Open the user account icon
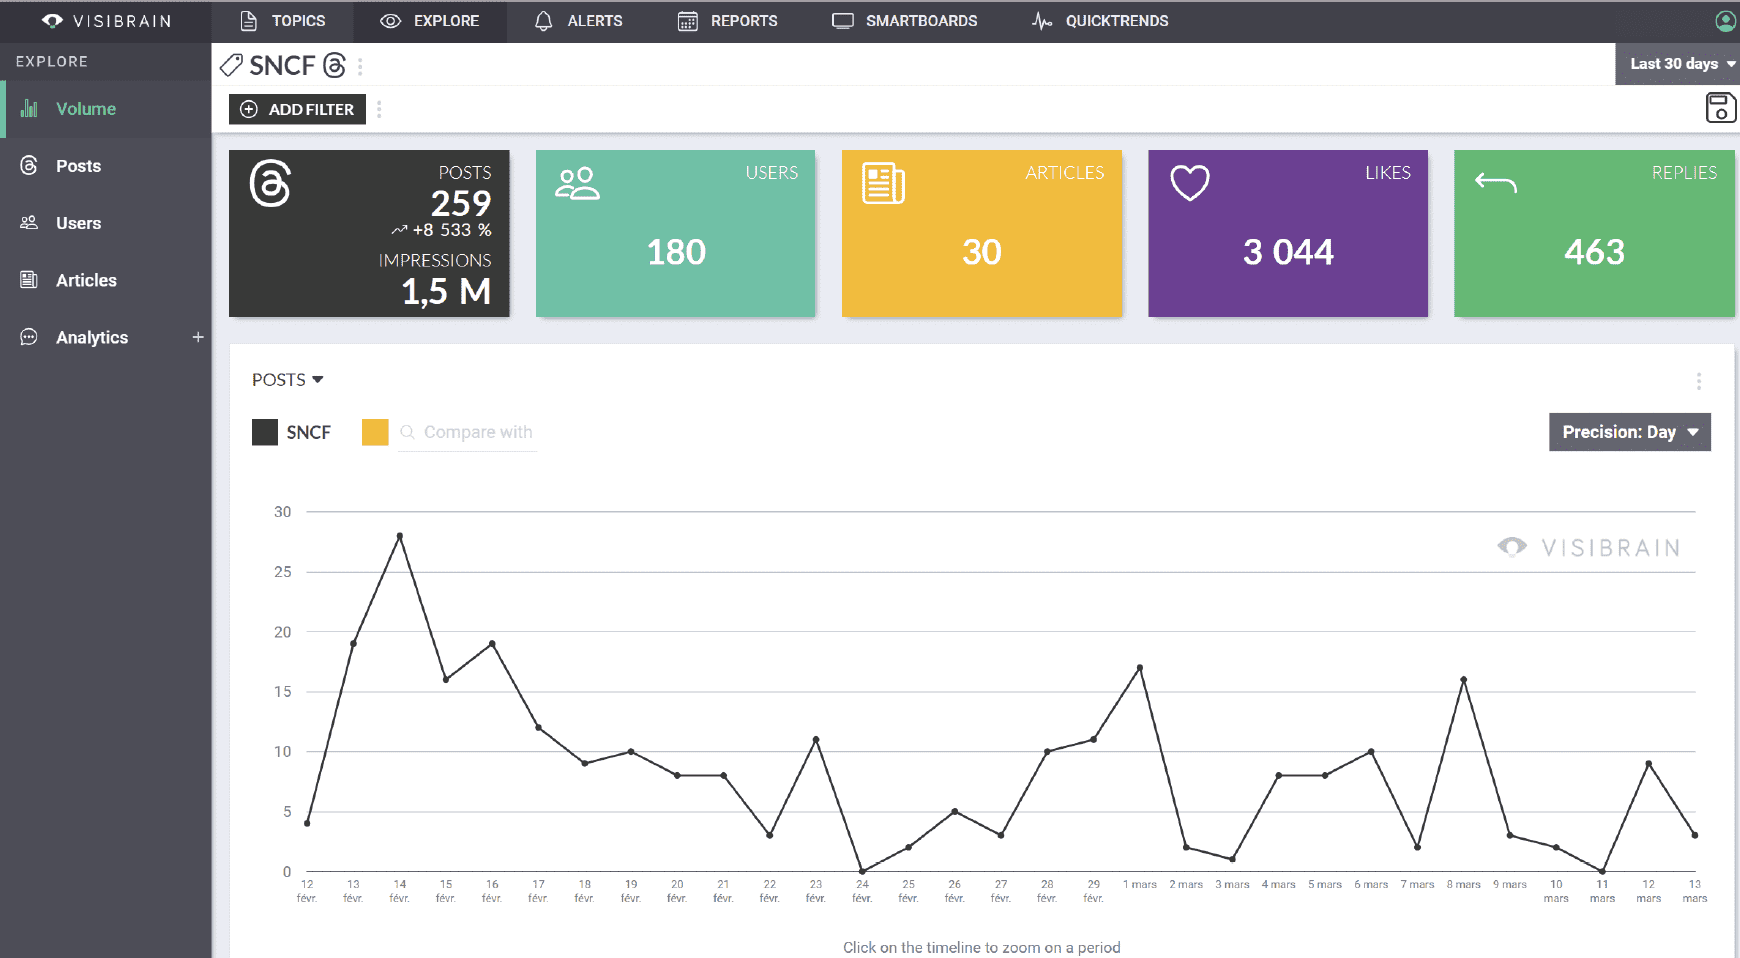The height and width of the screenshot is (958, 1740). point(1726,21)
